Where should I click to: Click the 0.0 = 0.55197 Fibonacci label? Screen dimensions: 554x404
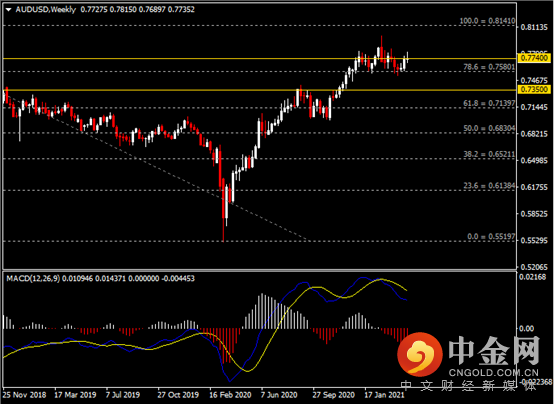click(491, 236)
